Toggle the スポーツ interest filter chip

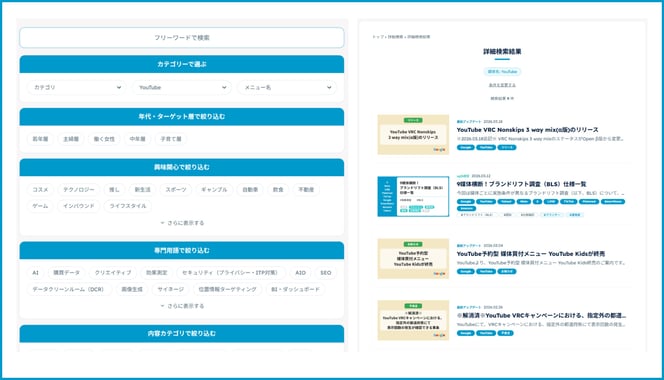pyautogui.click(x=176, y=189)
